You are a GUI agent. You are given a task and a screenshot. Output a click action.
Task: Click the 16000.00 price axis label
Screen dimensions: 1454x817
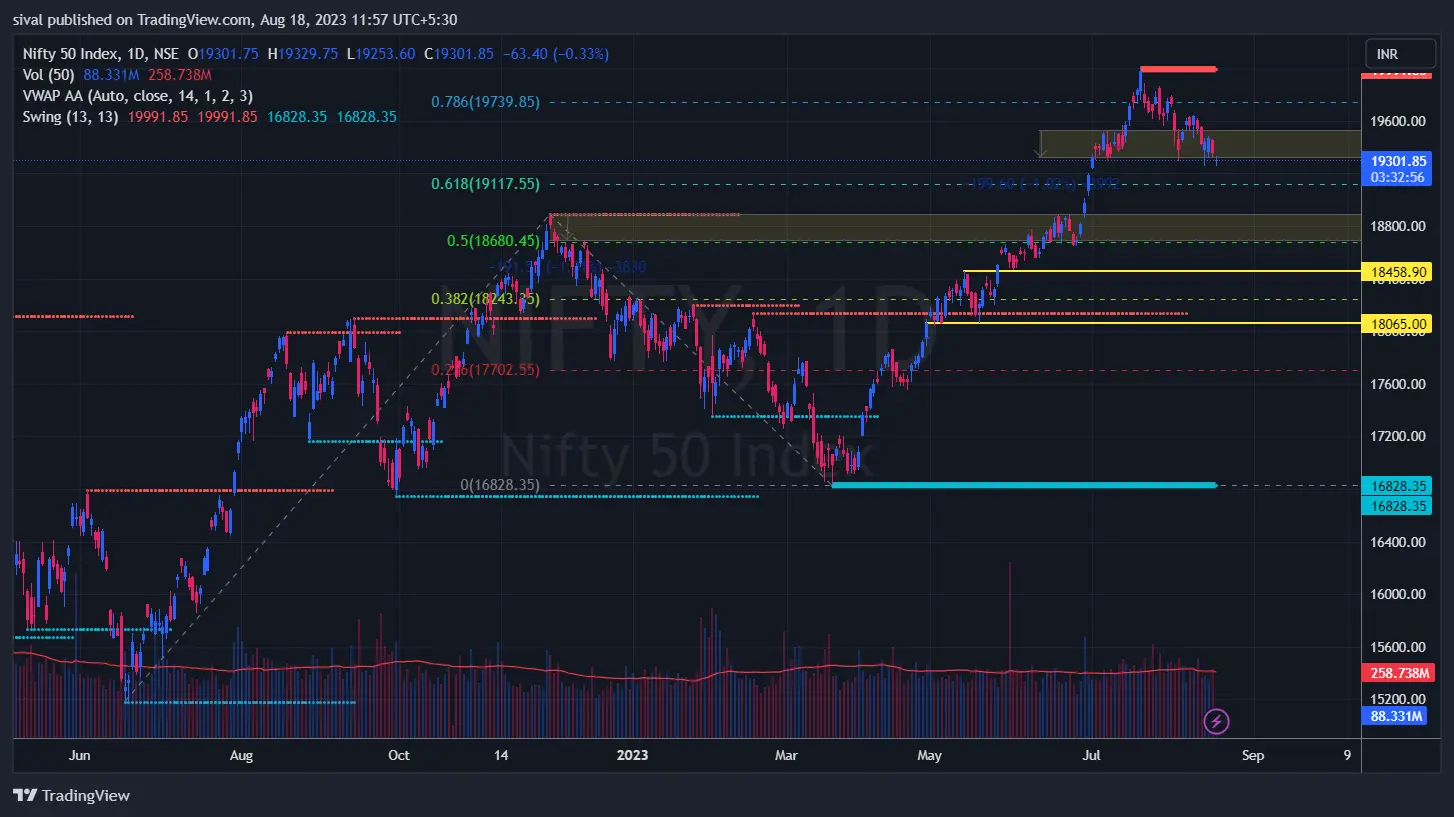pos(1398,594)
